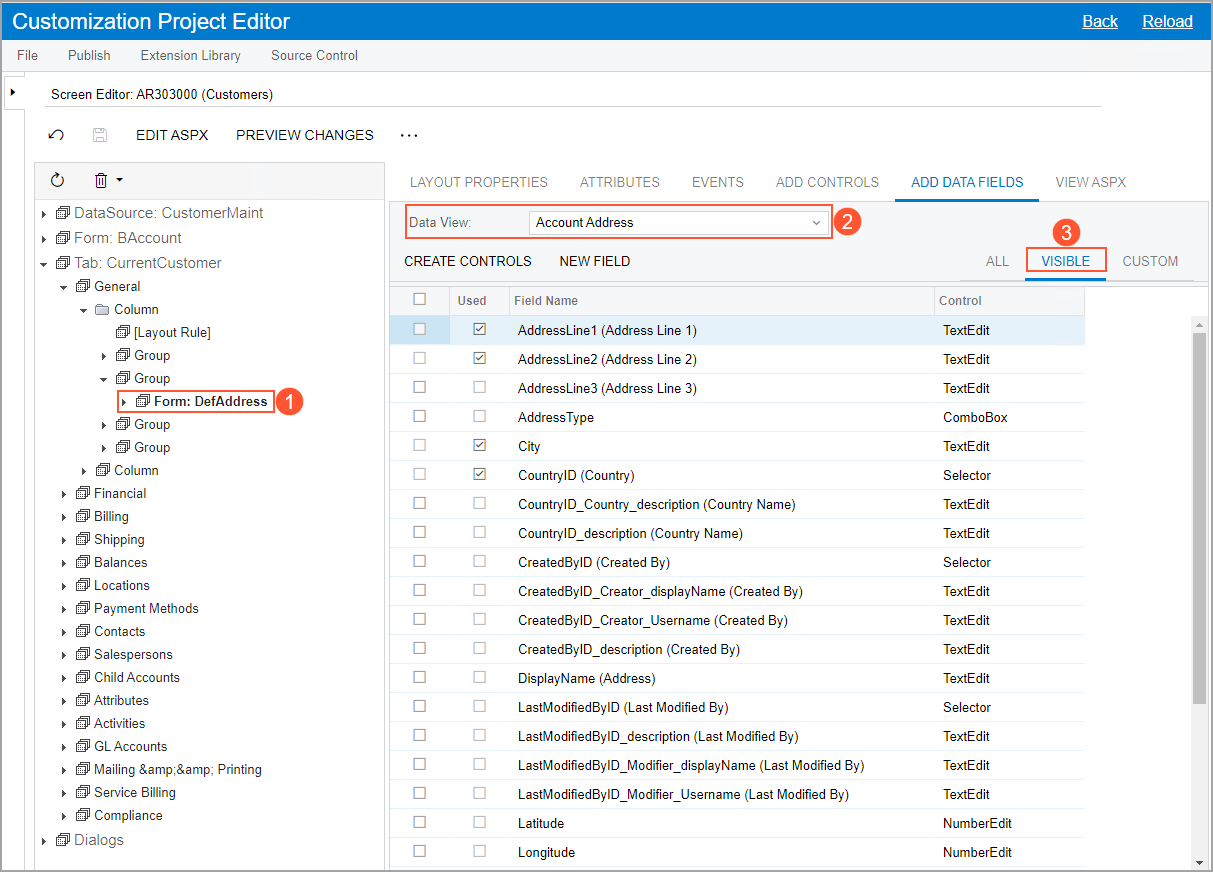Switch to the Layout Properties tab

tap(478, 182)
